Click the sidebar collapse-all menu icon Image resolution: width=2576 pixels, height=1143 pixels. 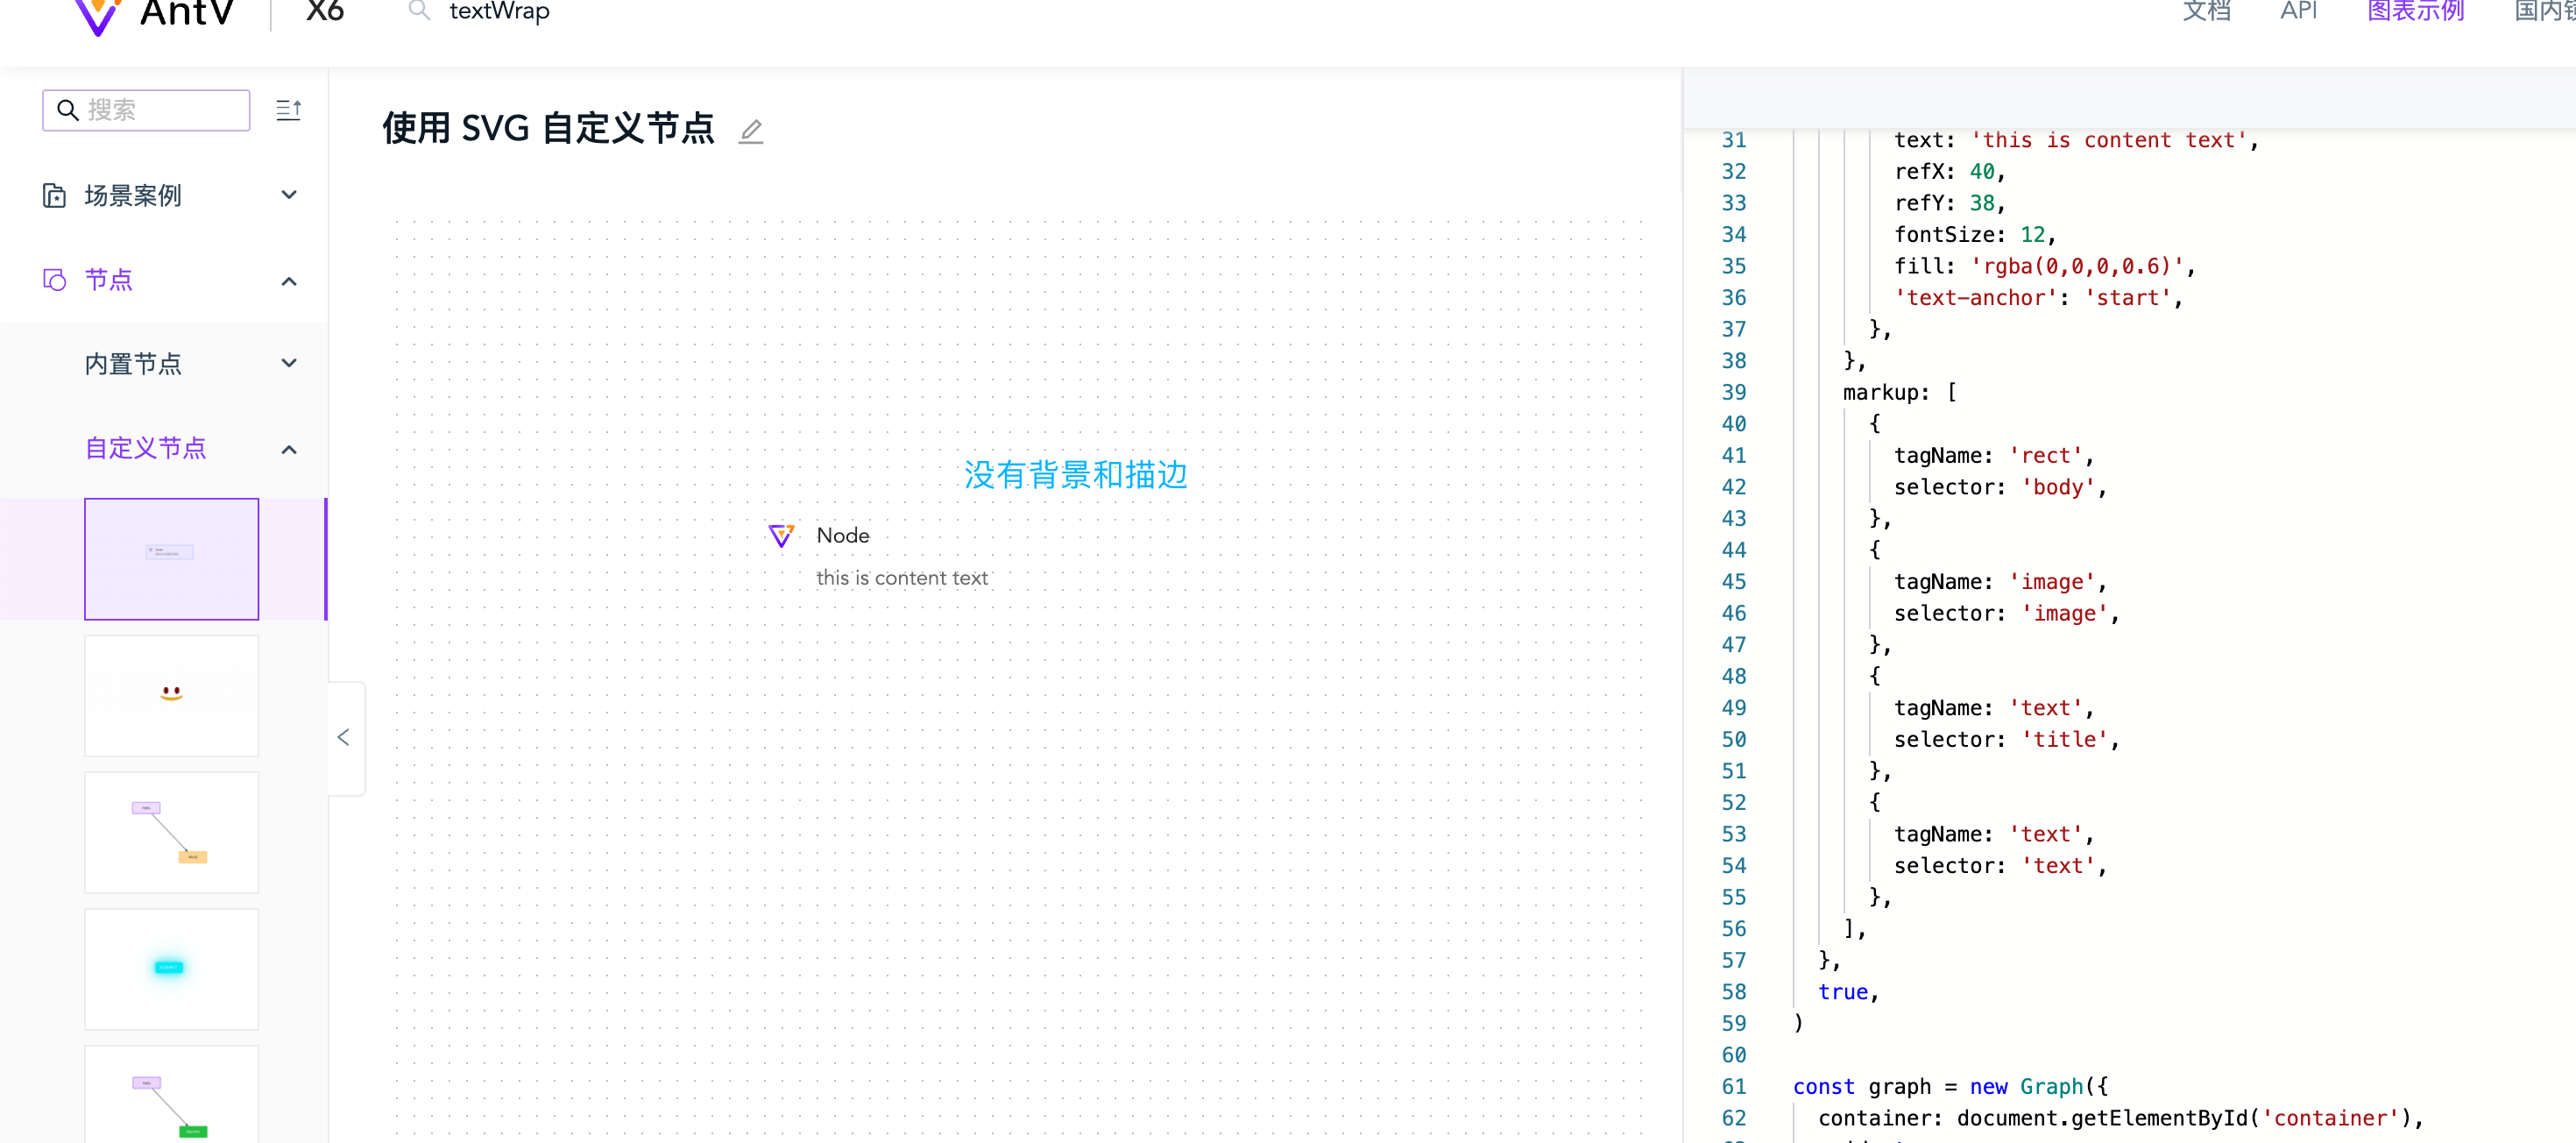289,110
